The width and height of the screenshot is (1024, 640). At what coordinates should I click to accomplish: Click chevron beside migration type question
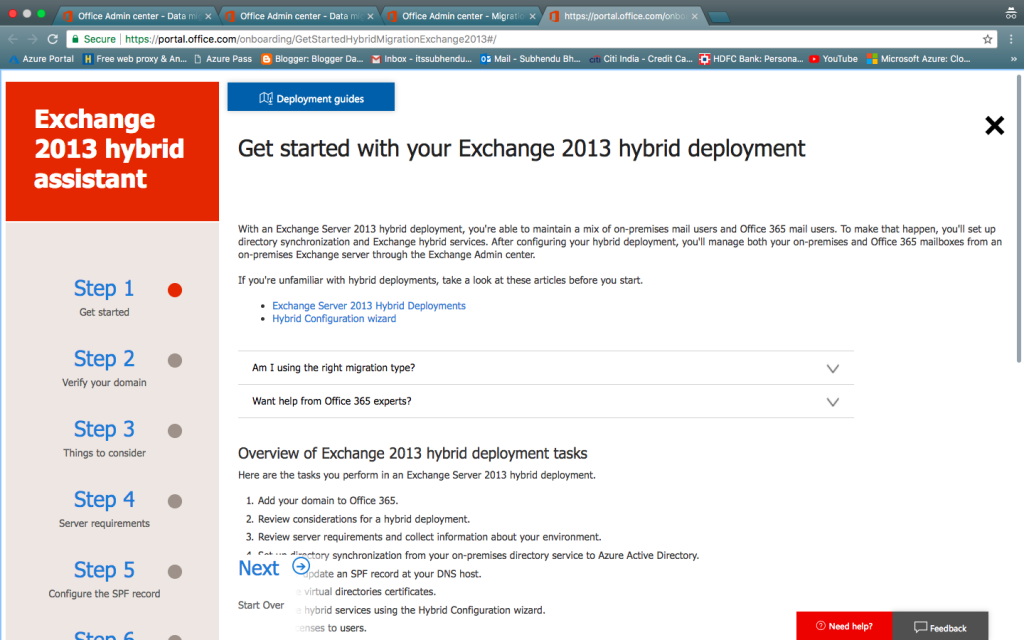(x=832, y=368)
